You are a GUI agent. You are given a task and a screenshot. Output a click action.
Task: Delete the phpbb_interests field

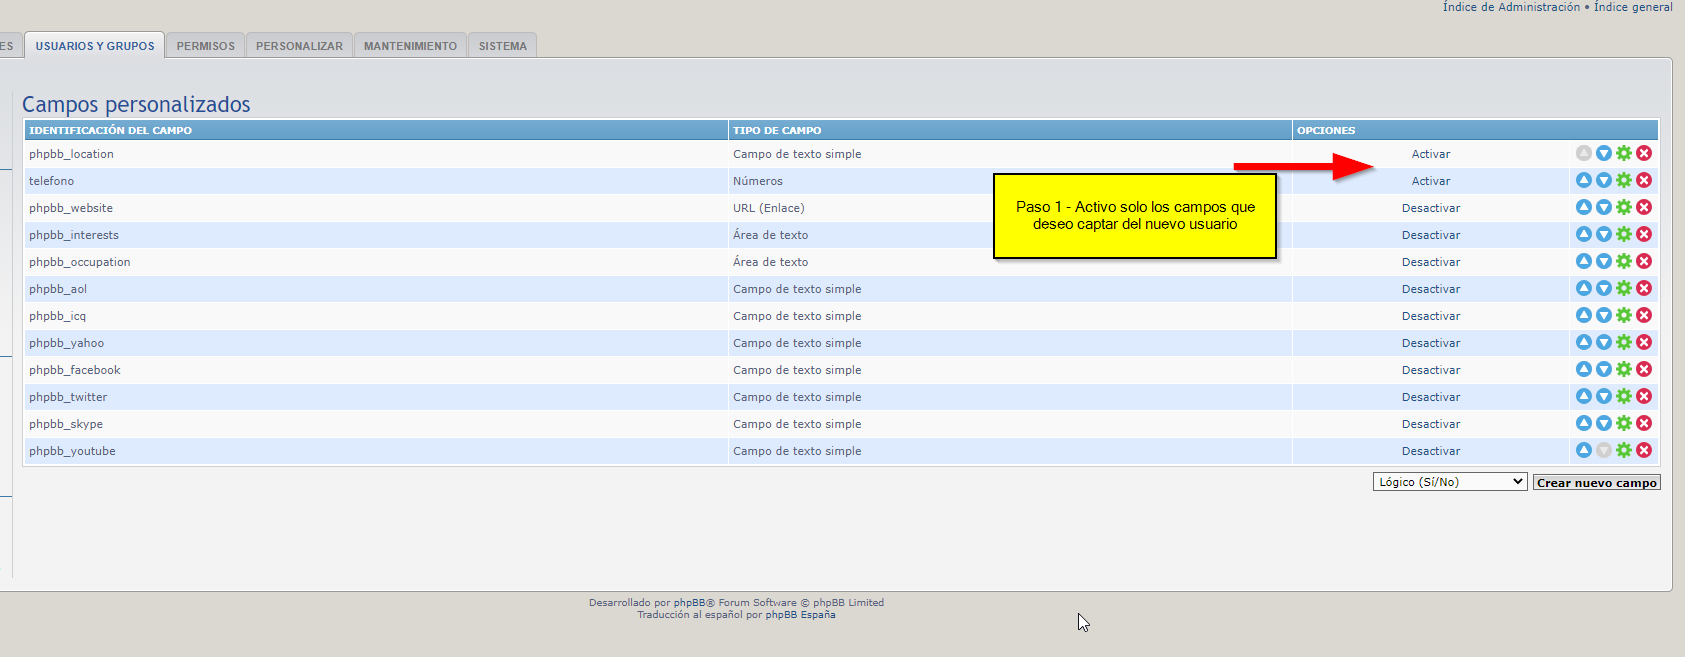[1644, 234]
